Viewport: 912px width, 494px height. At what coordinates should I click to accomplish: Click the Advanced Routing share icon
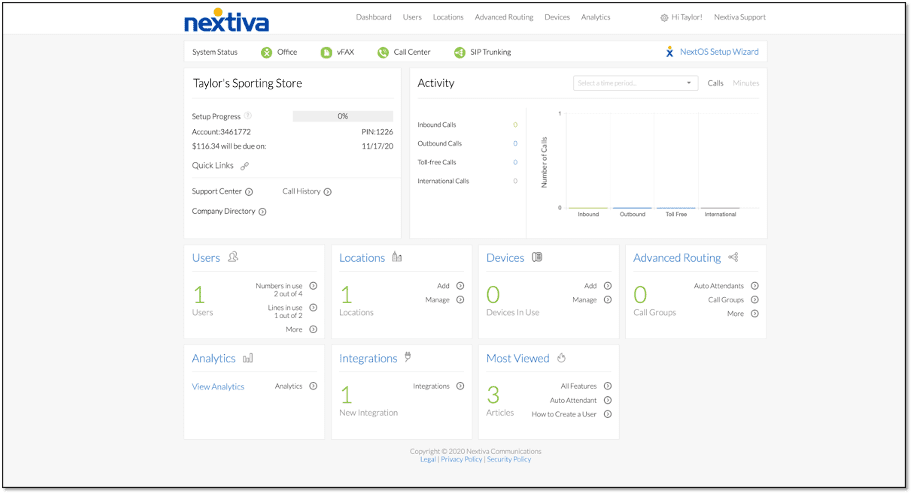(733, 257)
